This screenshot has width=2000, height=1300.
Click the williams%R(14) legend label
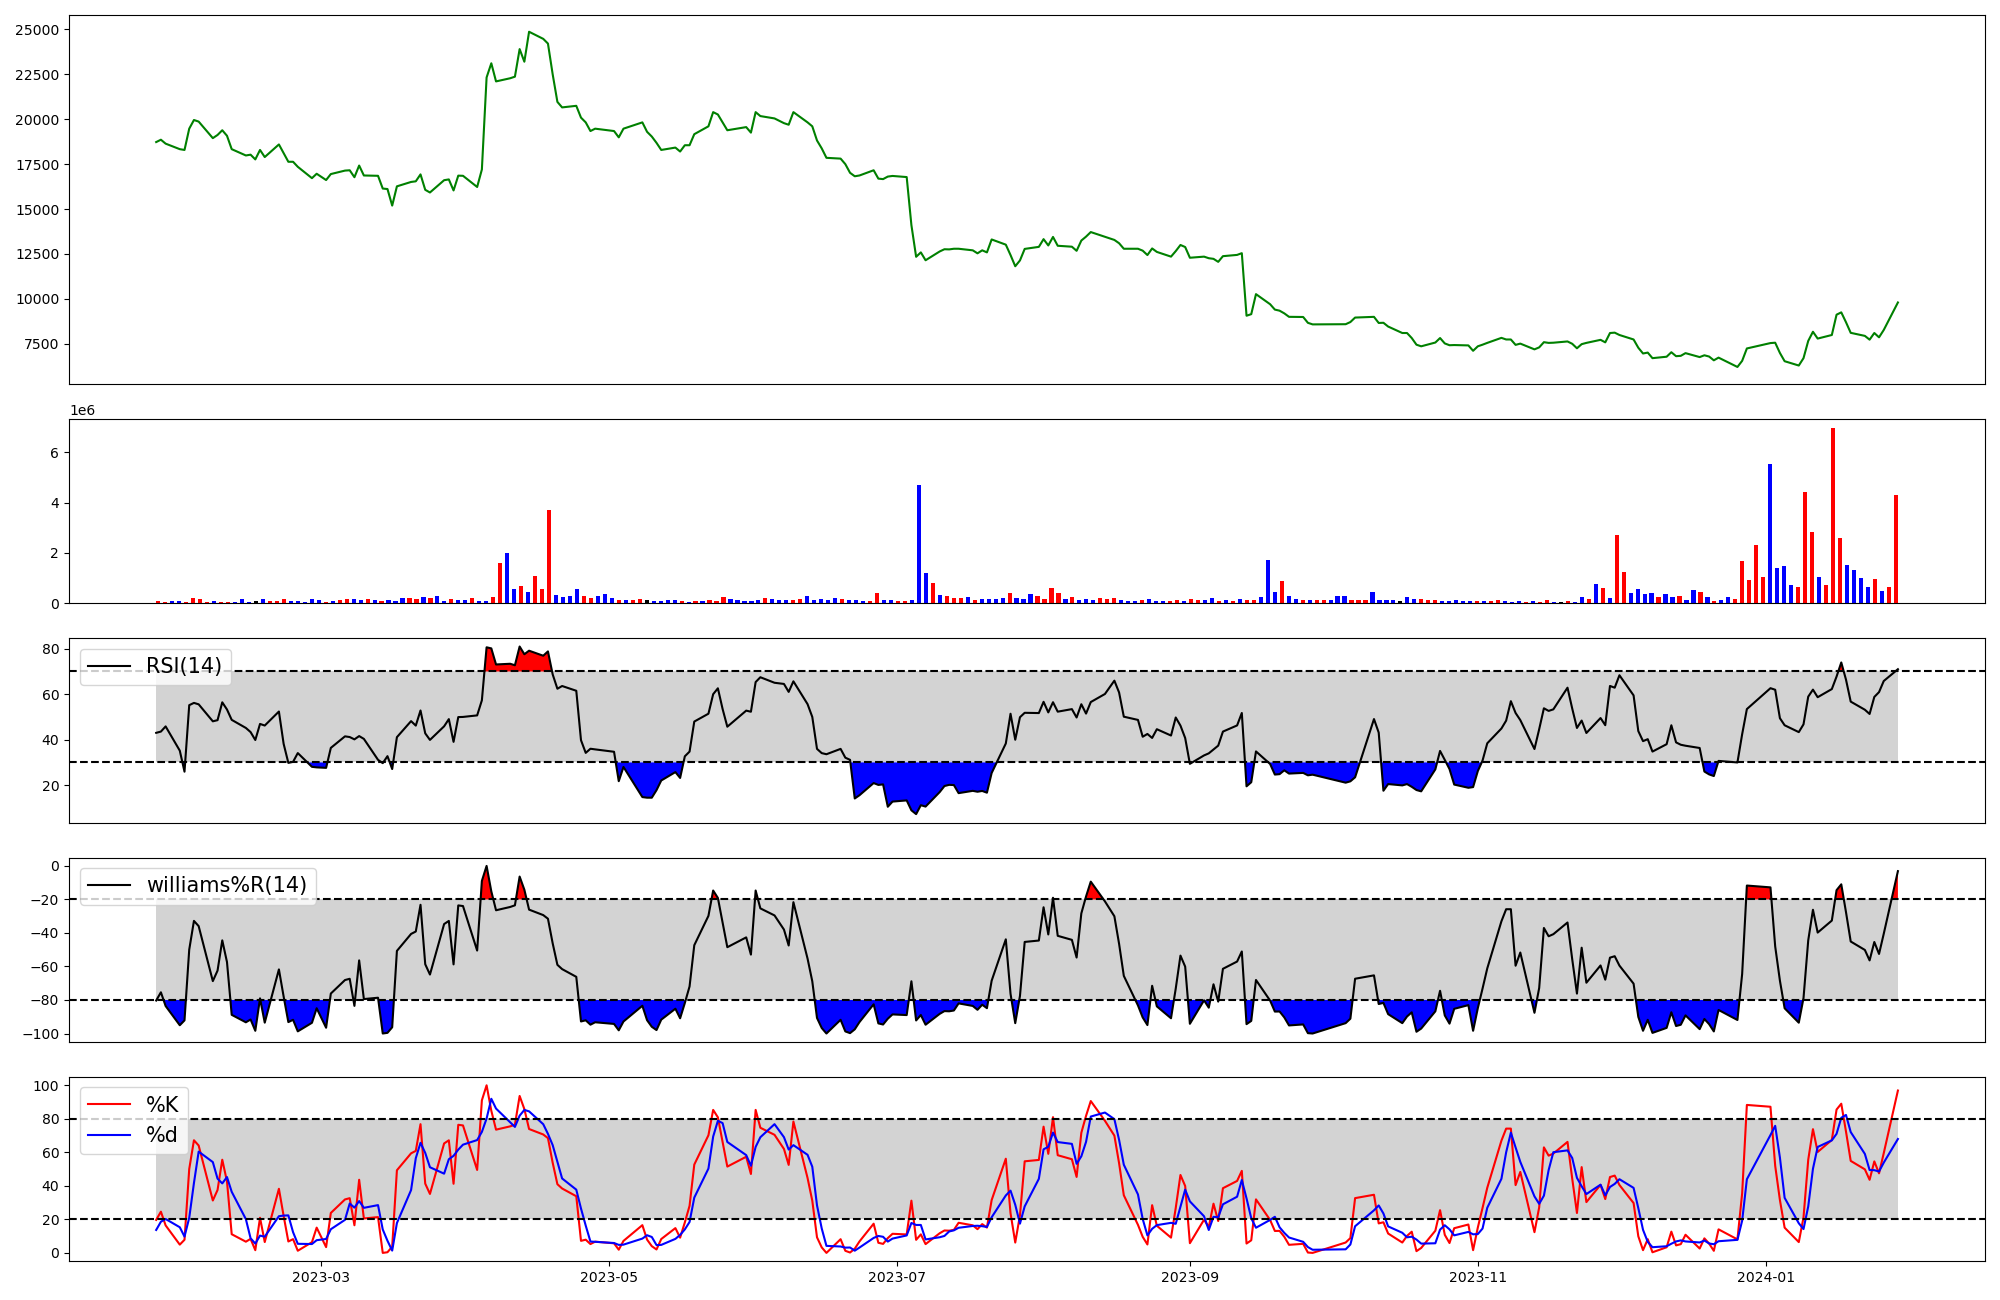[x=226, y=885]
